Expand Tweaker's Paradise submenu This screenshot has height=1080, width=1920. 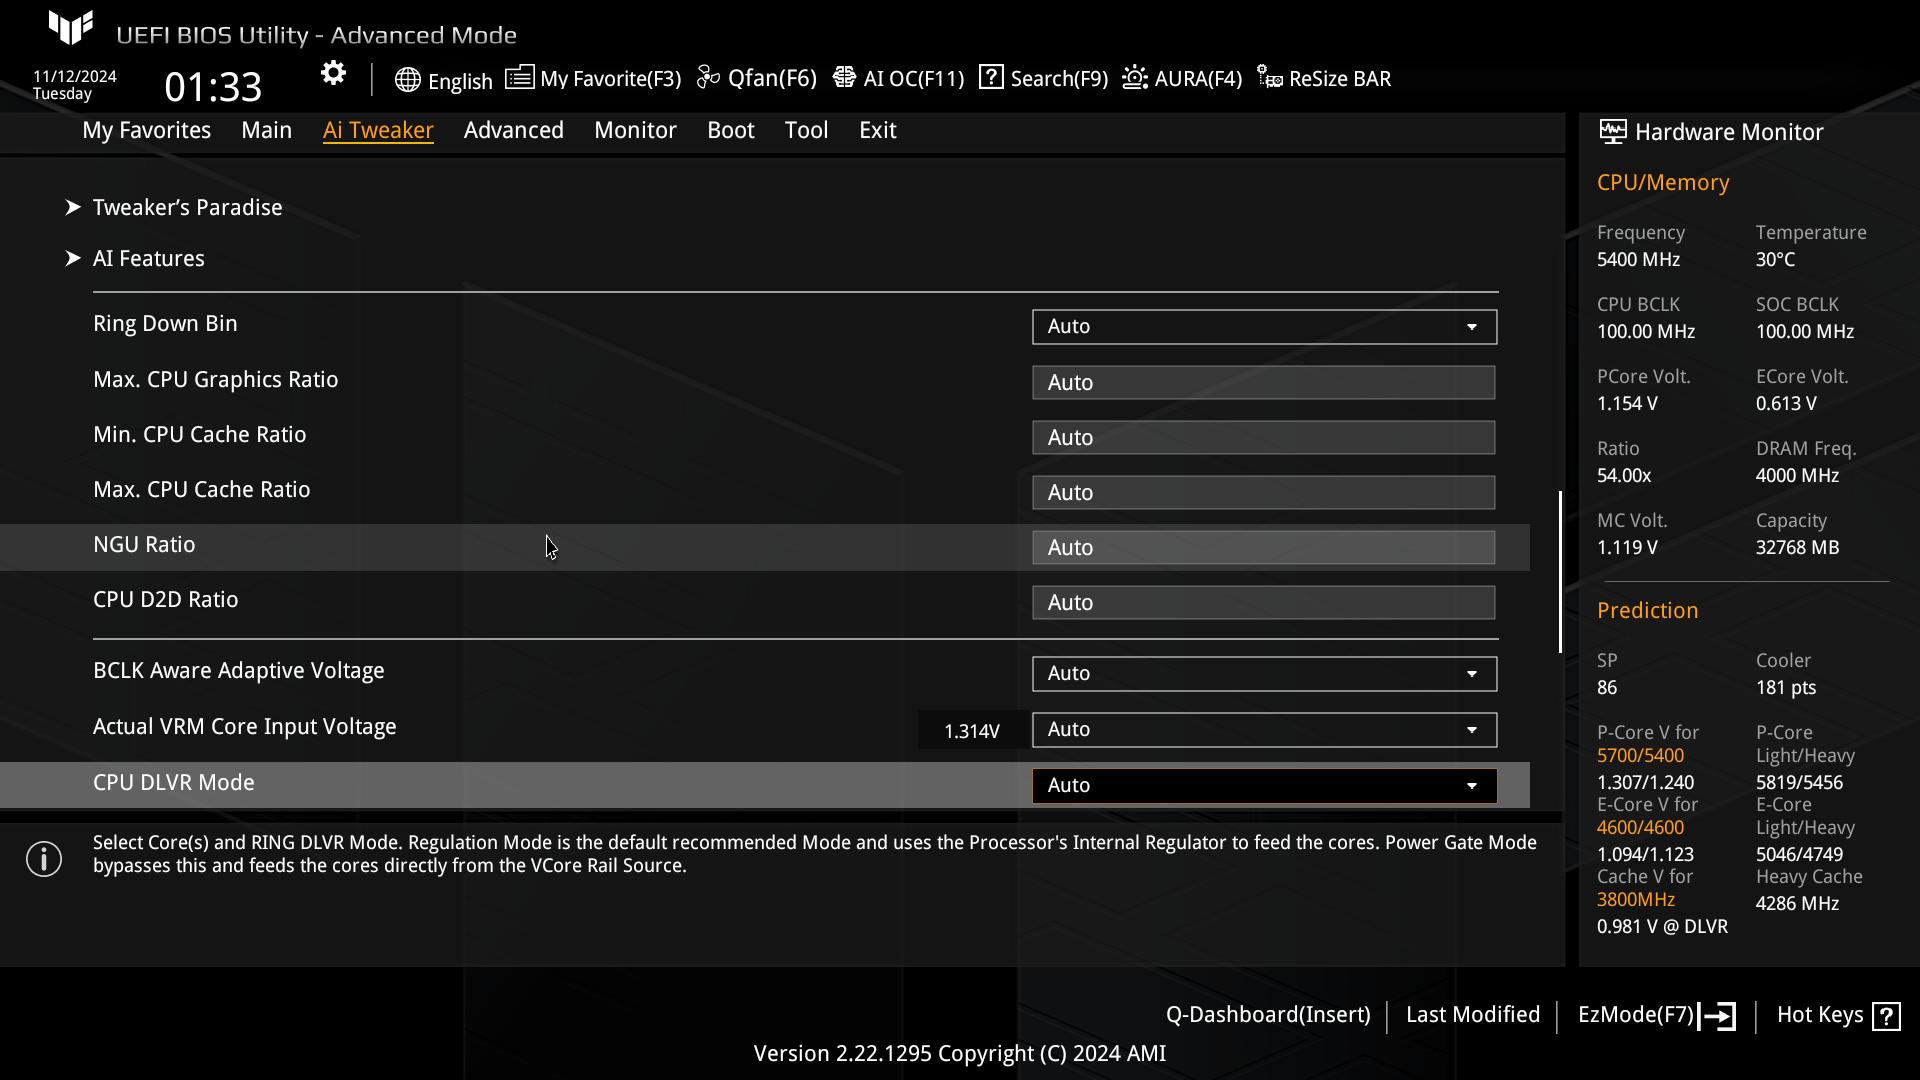click(x=187, y=207)
